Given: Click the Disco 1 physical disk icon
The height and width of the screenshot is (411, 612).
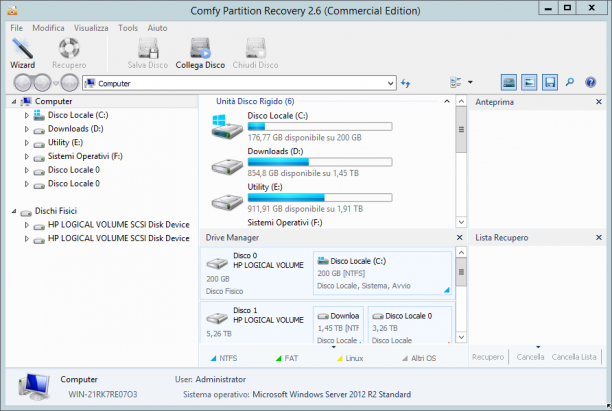Looking at the screenshot, I should tap(217, 318).
